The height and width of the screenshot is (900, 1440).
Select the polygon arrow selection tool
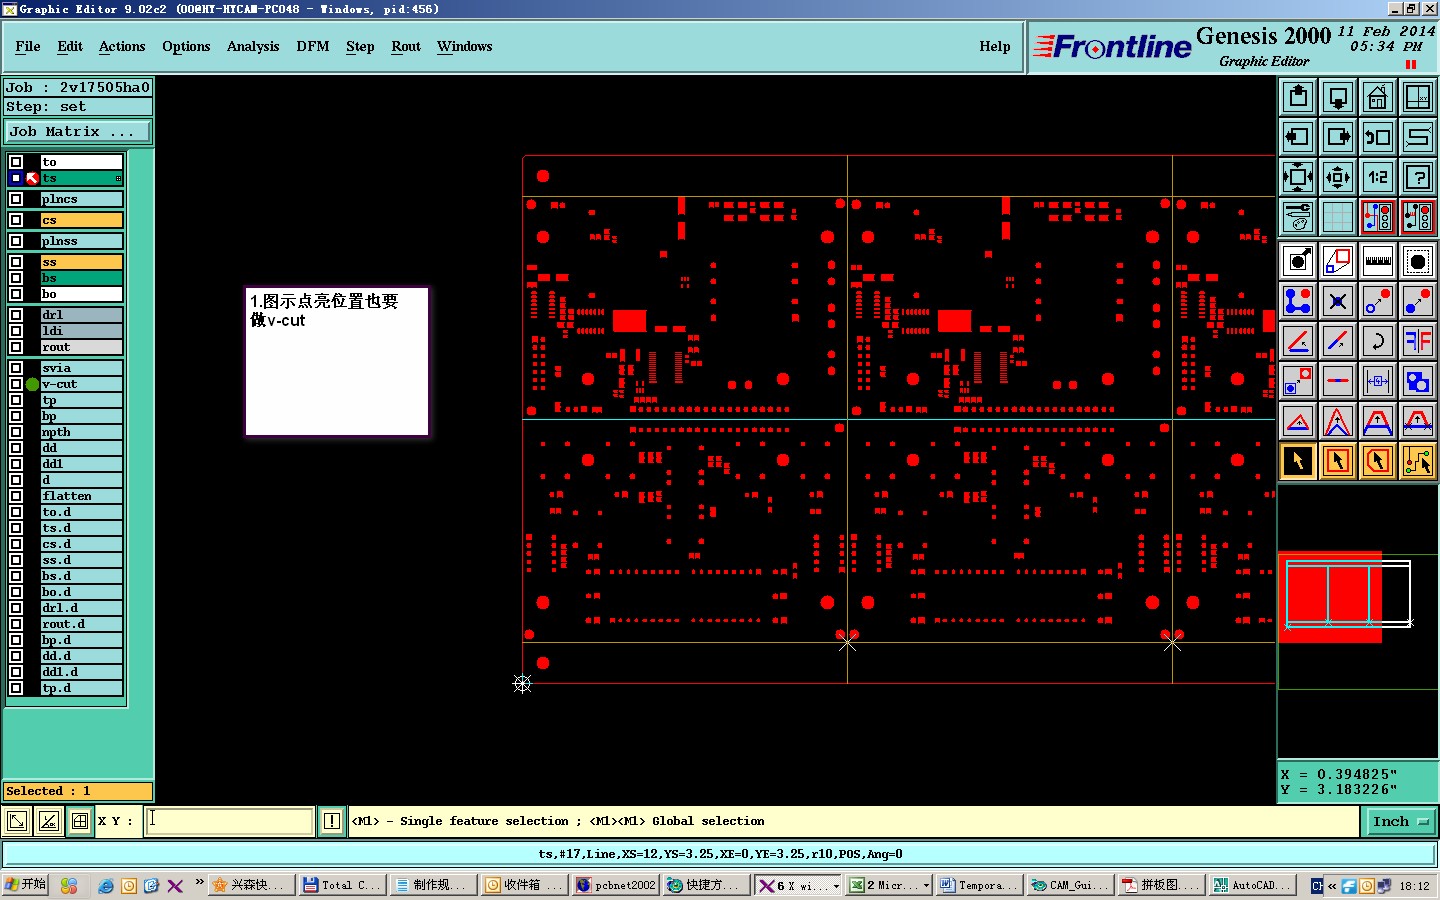[1378, 461]
